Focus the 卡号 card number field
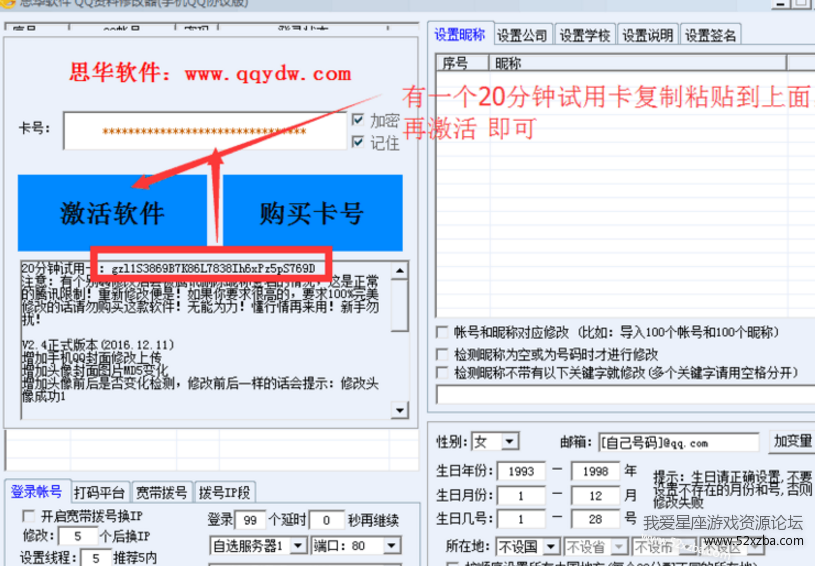 point(204,131)
